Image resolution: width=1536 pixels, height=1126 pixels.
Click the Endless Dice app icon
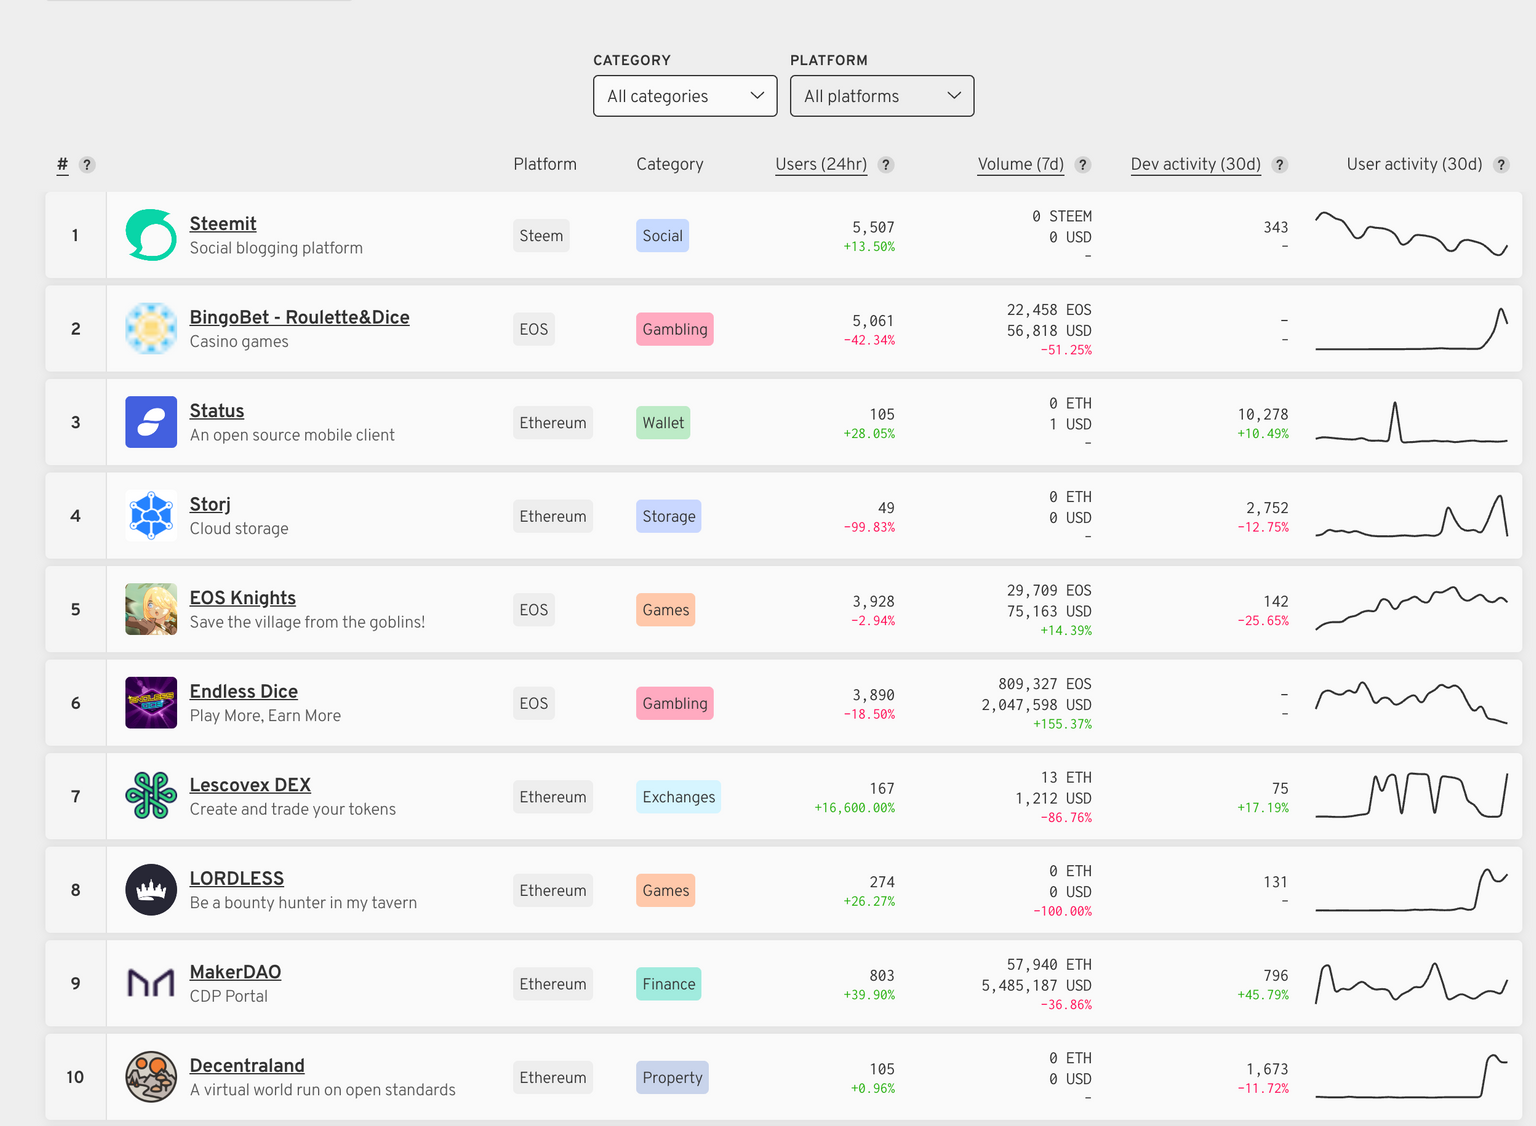151,703
